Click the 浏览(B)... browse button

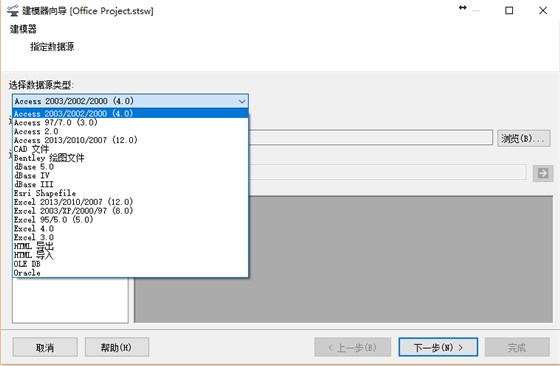click(x=524, y=138)
